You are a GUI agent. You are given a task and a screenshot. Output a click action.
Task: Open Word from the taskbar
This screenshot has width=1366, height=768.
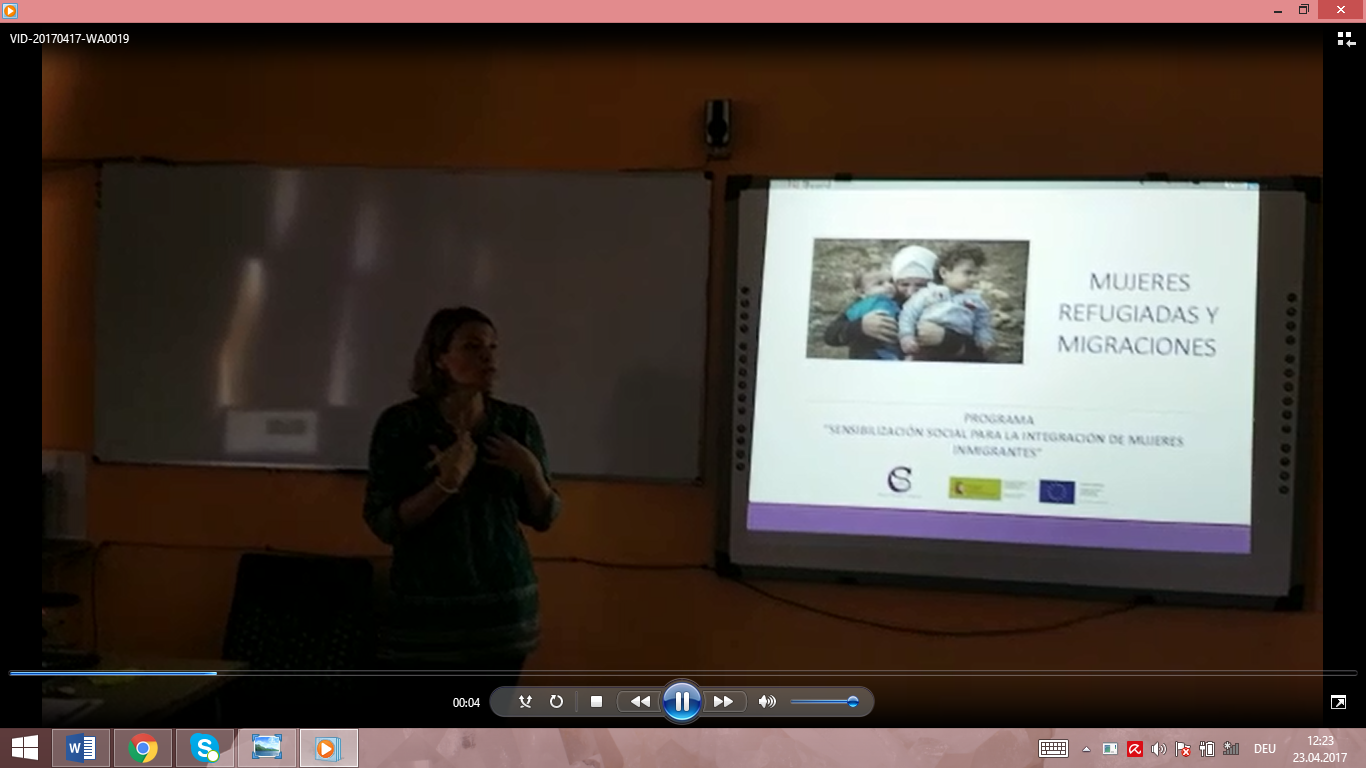coord(81,748)
